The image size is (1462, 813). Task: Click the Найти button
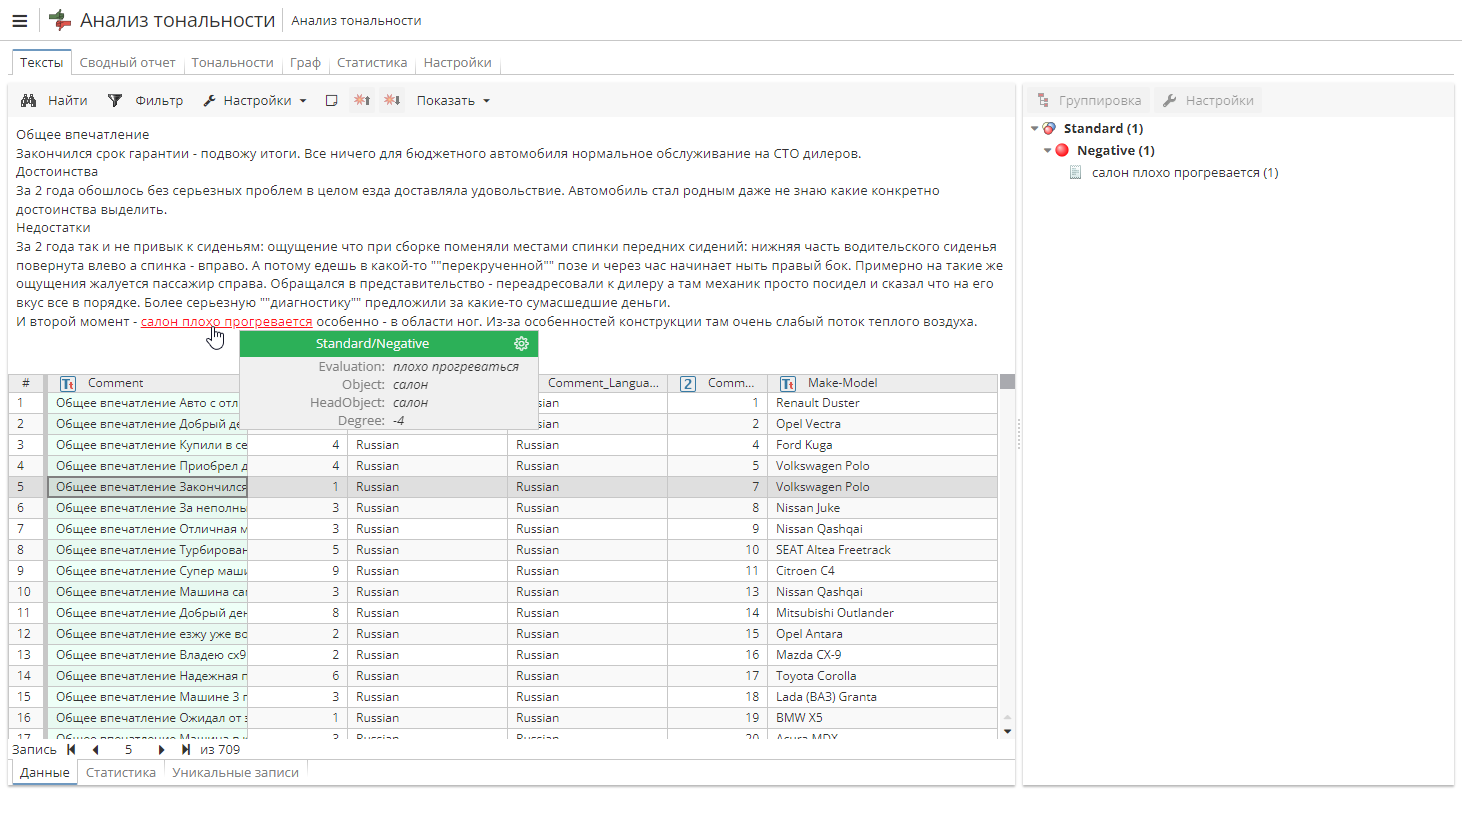(x=54, y=101)
